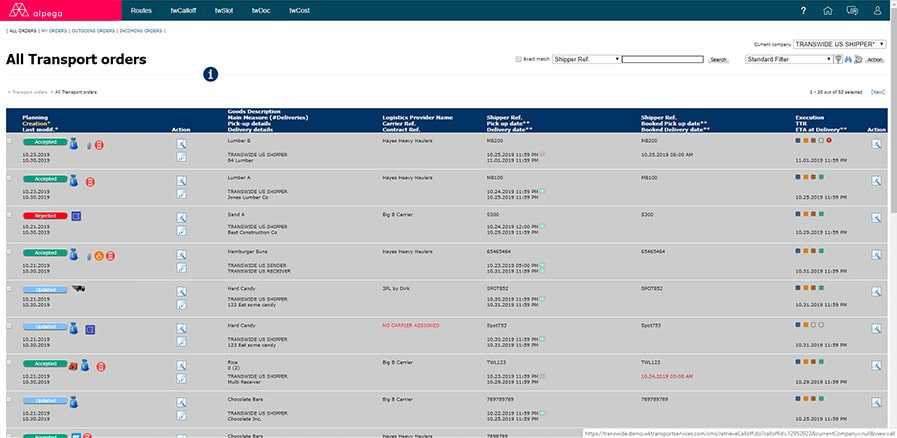View details magnifier for Lumber A order
This screenshot has height=438, width=897.
tap(181, 181)
